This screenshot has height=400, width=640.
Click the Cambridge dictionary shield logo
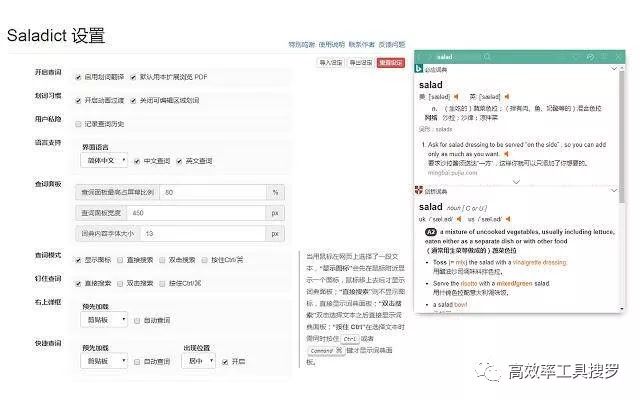[418, 190]
